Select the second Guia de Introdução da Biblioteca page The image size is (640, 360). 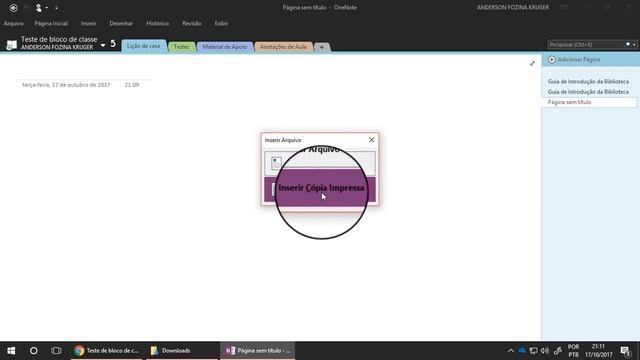(x=588, y=92)
